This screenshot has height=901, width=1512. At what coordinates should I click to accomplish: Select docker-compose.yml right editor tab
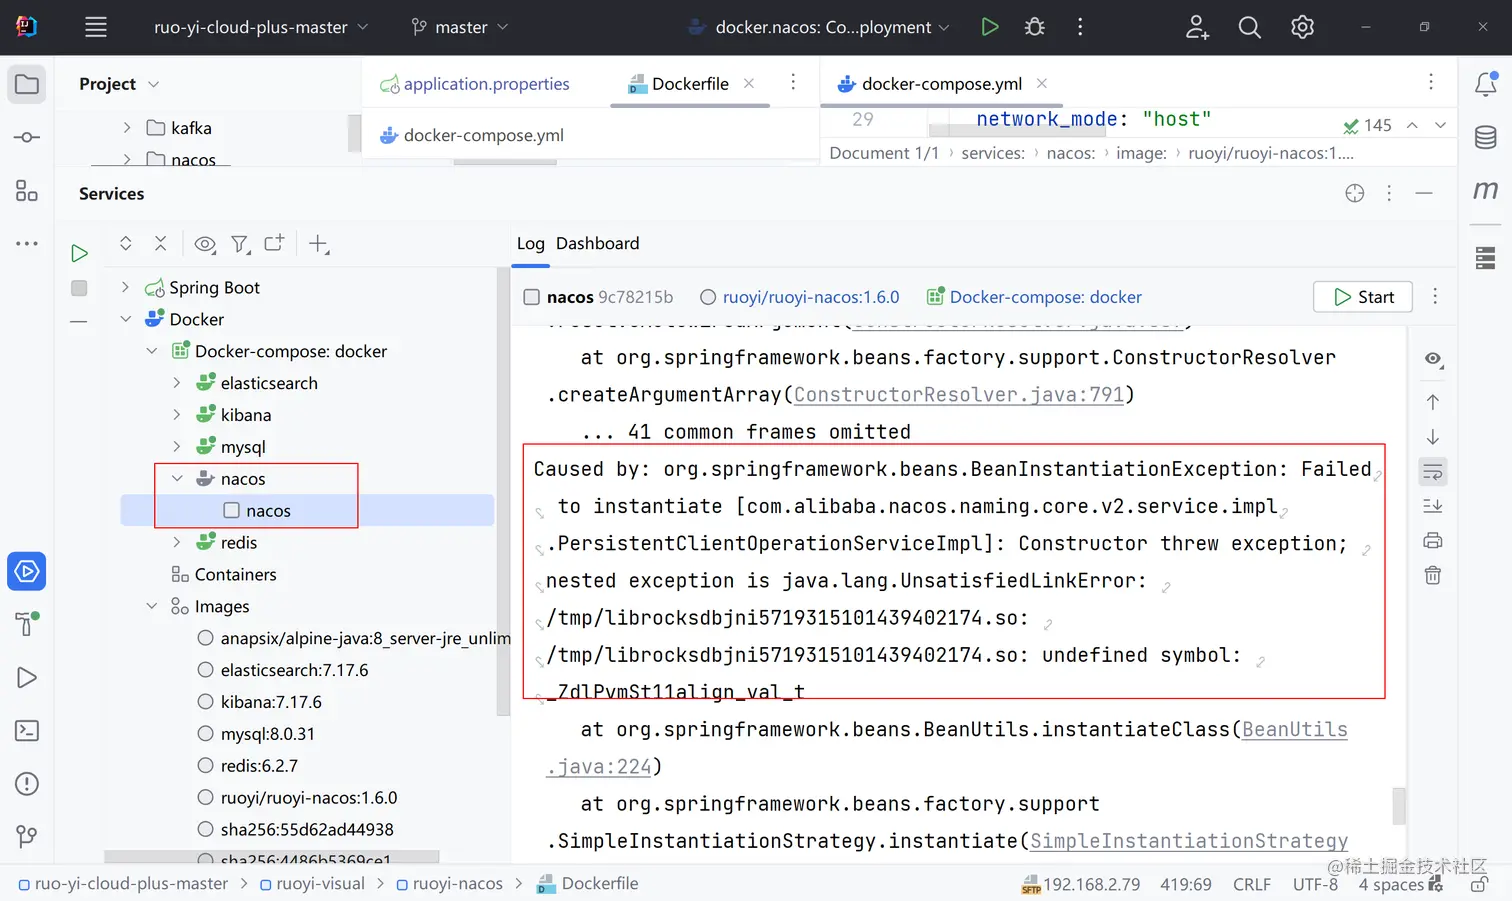tap(941, 84)
